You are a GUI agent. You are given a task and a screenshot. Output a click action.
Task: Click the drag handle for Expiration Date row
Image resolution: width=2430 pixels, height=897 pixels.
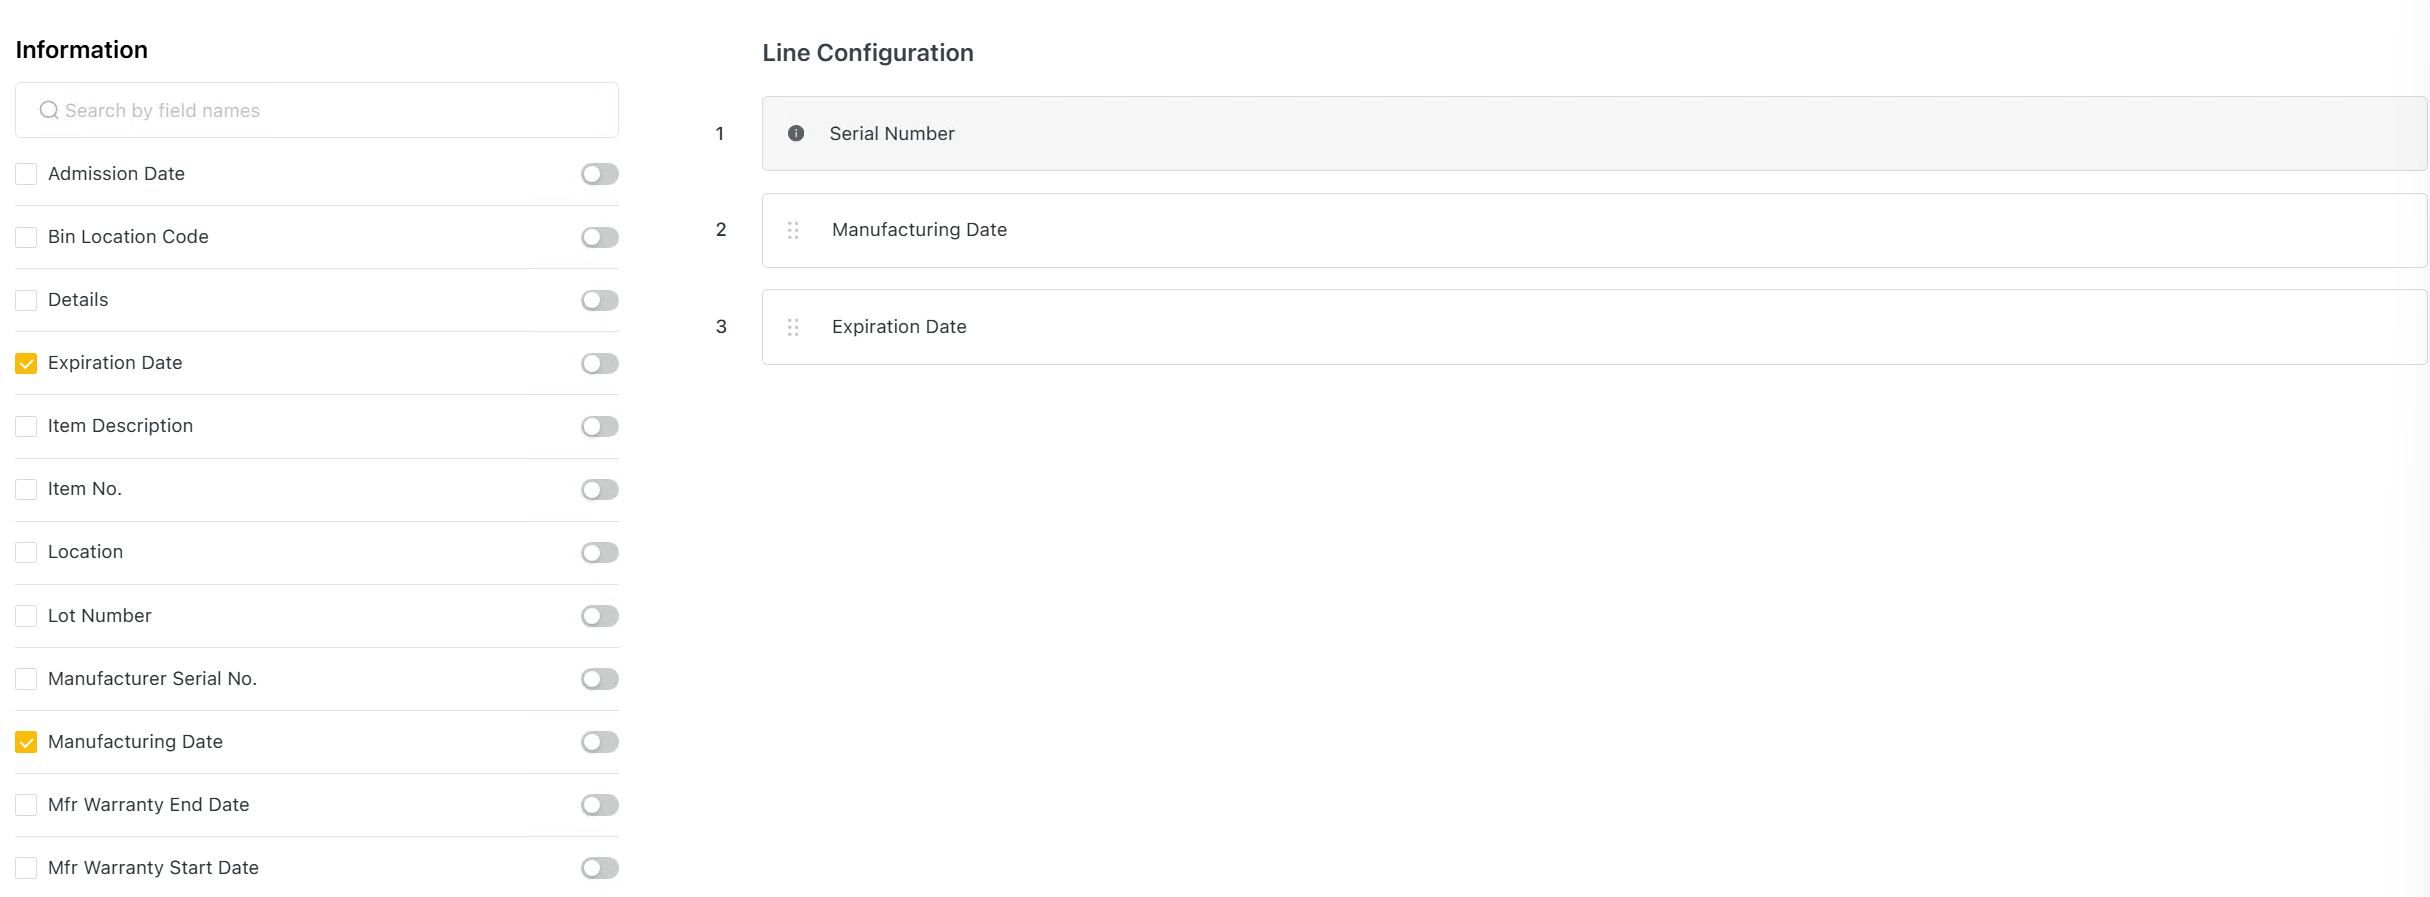click(793, 327)
